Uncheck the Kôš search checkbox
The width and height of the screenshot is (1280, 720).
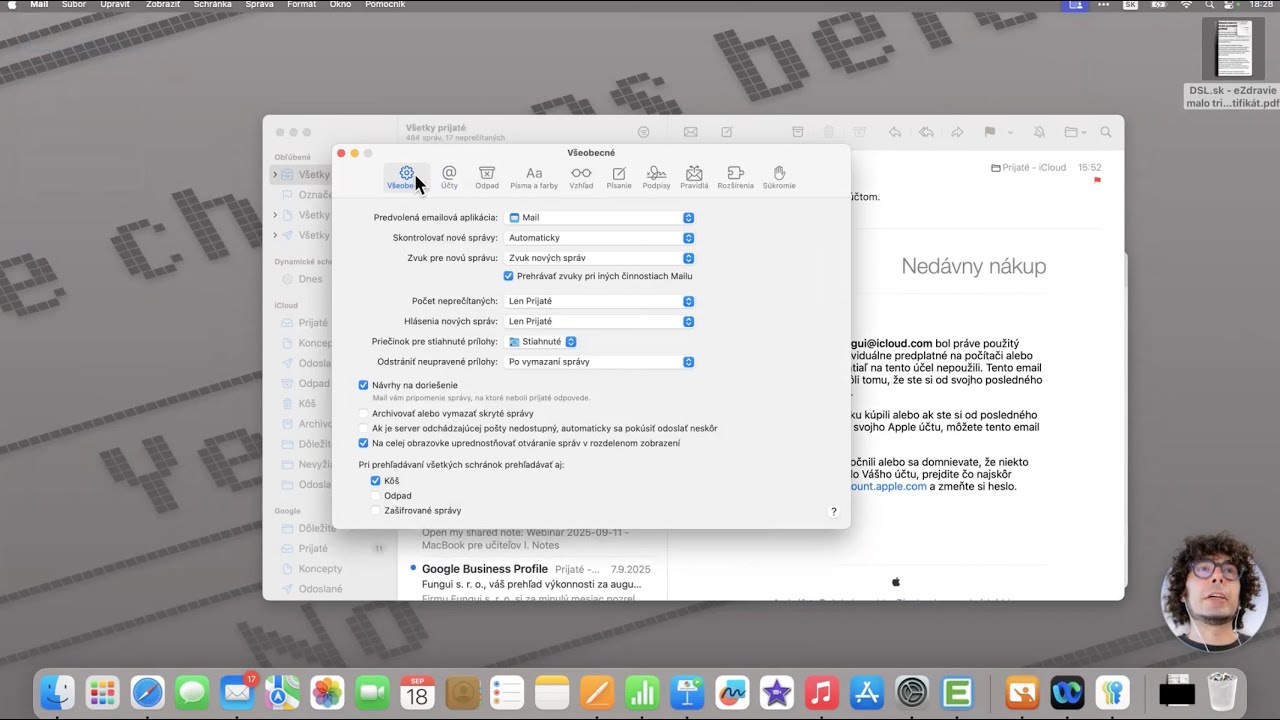[376, 481]
